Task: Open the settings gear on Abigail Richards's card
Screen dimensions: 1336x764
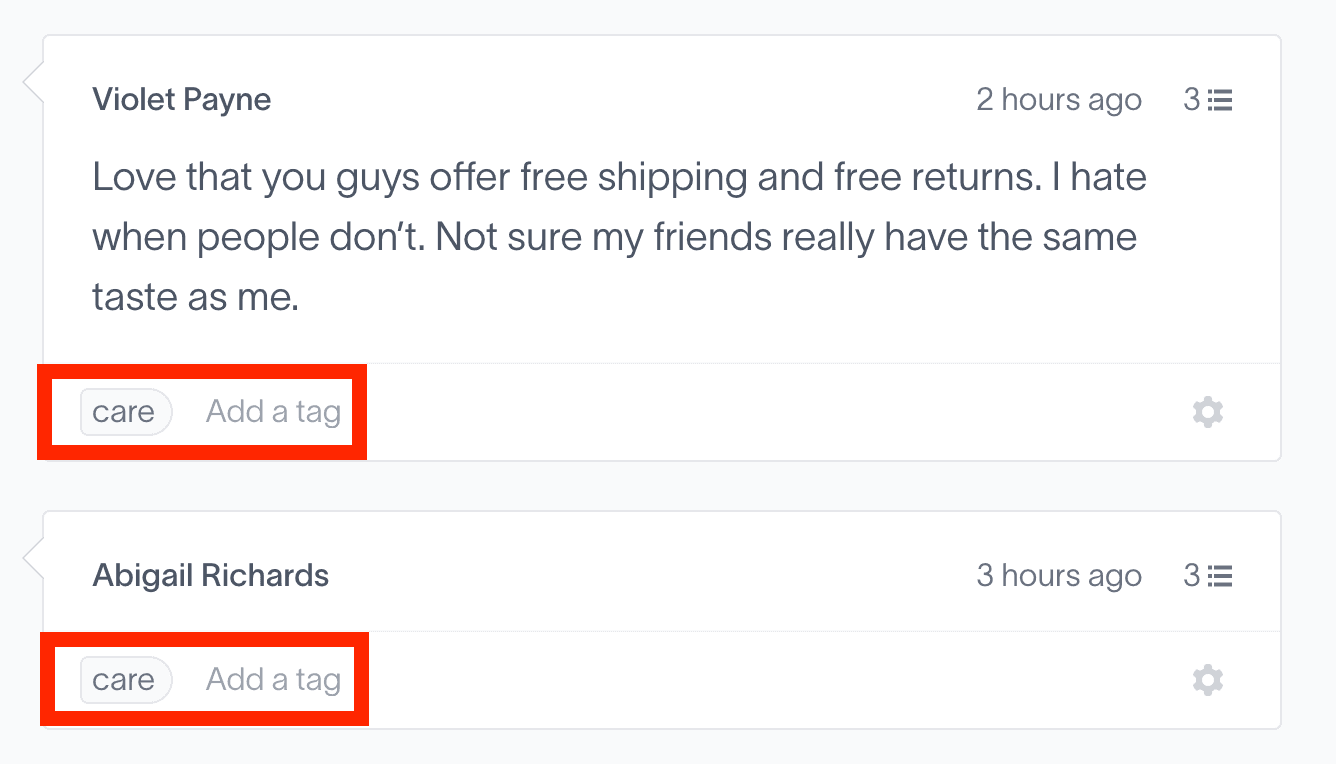Action: pyautogui.click(x=1208, y=680)
